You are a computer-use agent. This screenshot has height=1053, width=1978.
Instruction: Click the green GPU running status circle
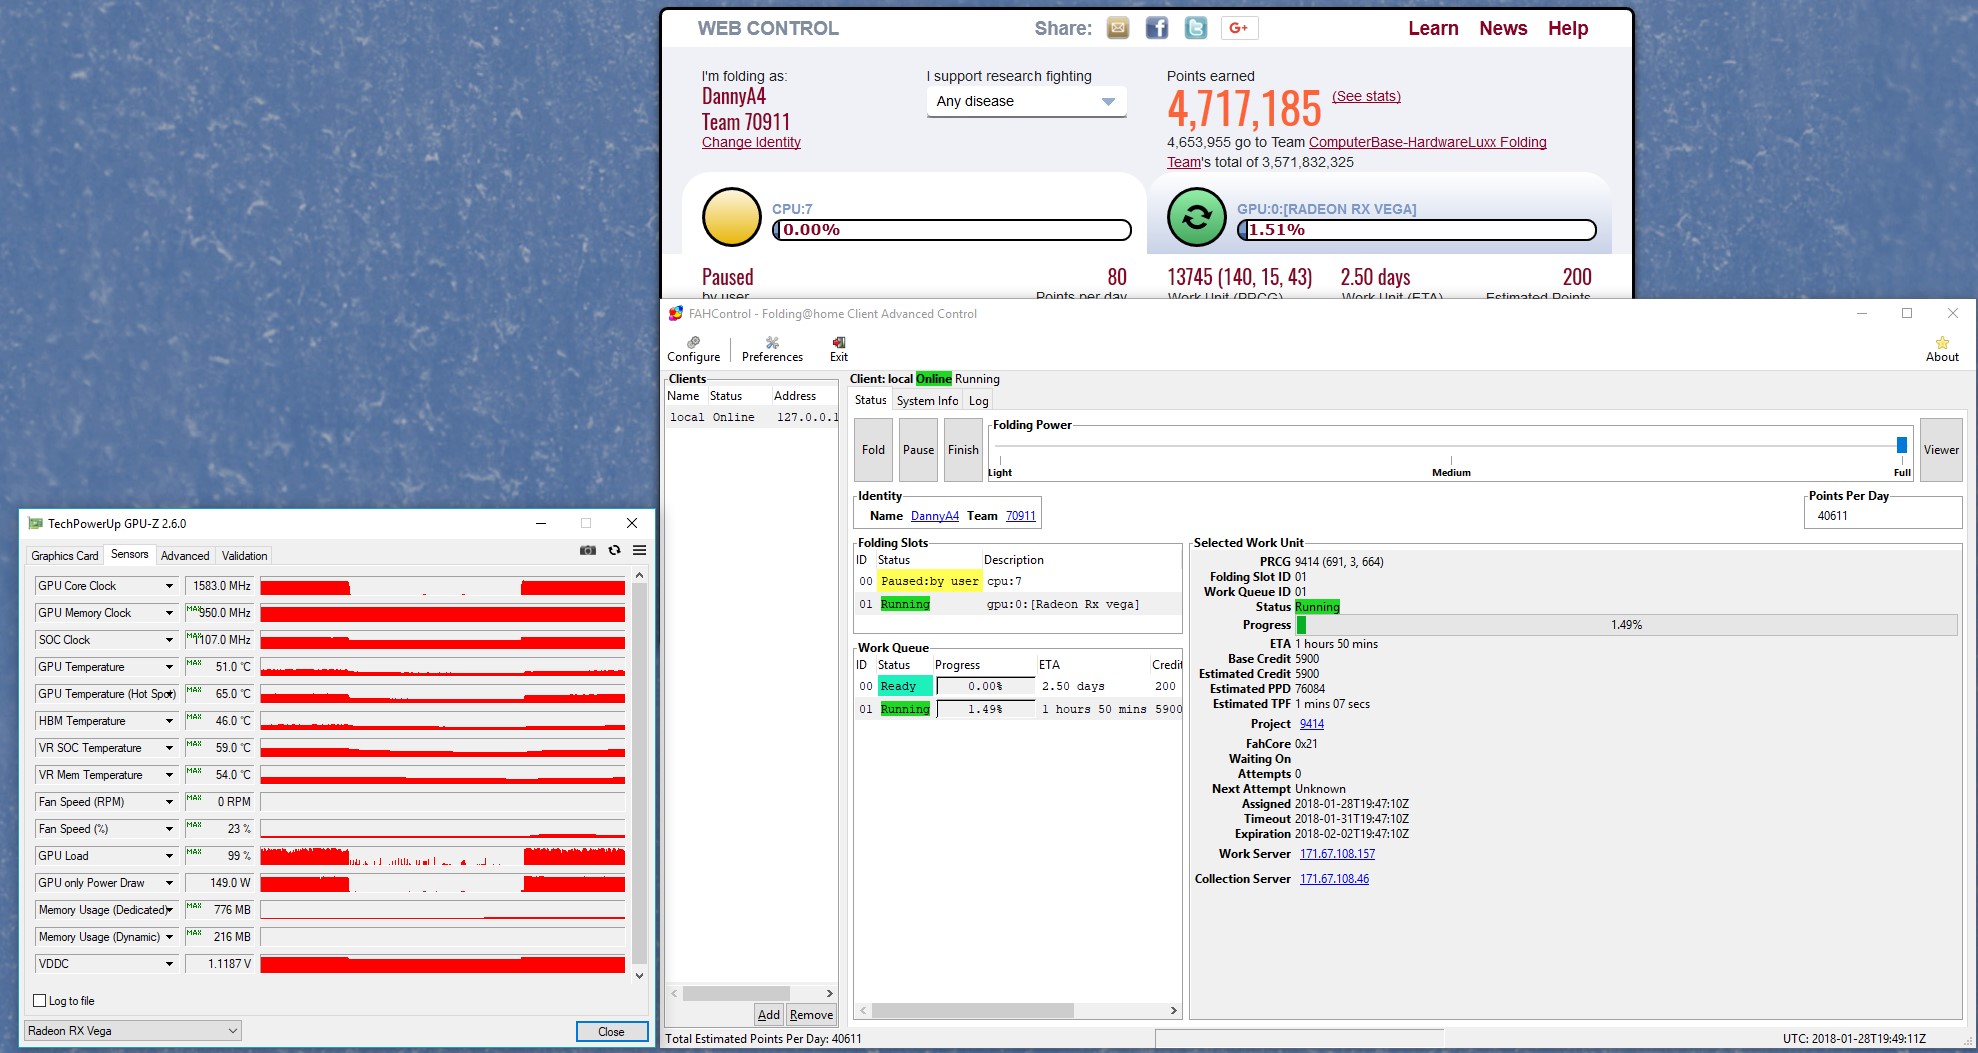[1197, 217]
